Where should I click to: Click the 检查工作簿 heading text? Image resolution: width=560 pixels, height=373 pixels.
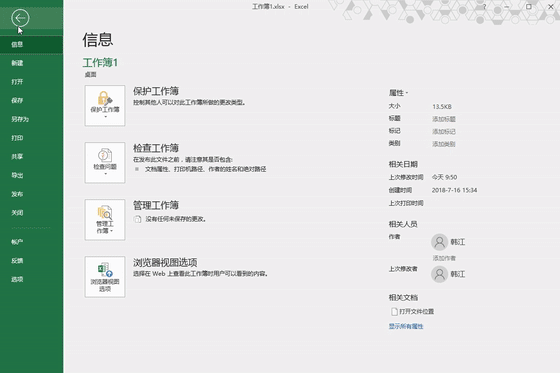click(x=156, y=148)
